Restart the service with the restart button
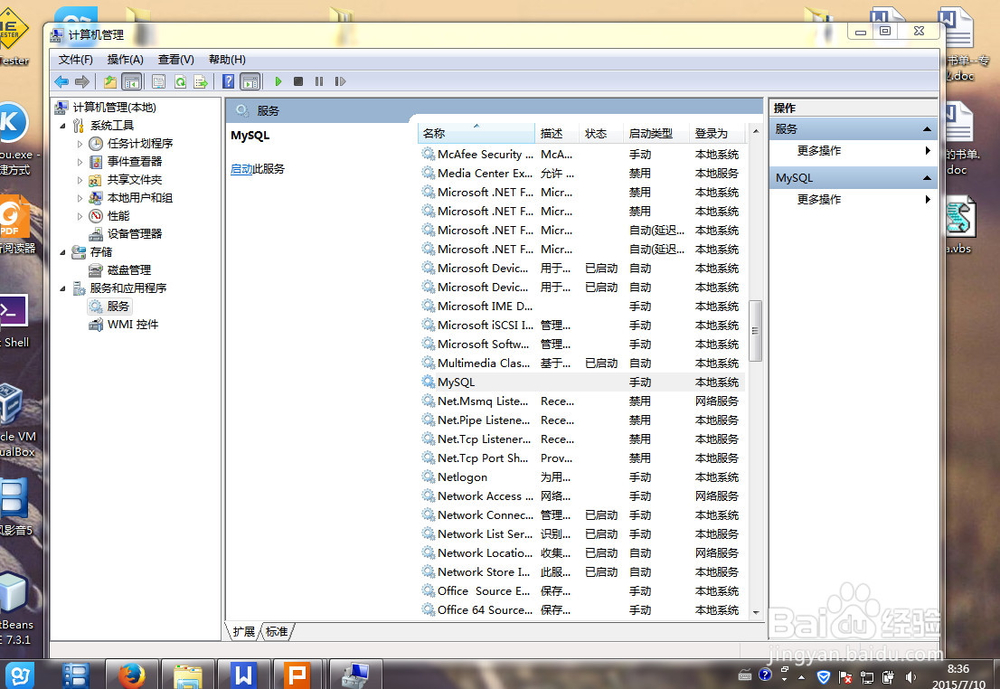The width and height of the screenshot is (1000, 689). coord(340,82)
